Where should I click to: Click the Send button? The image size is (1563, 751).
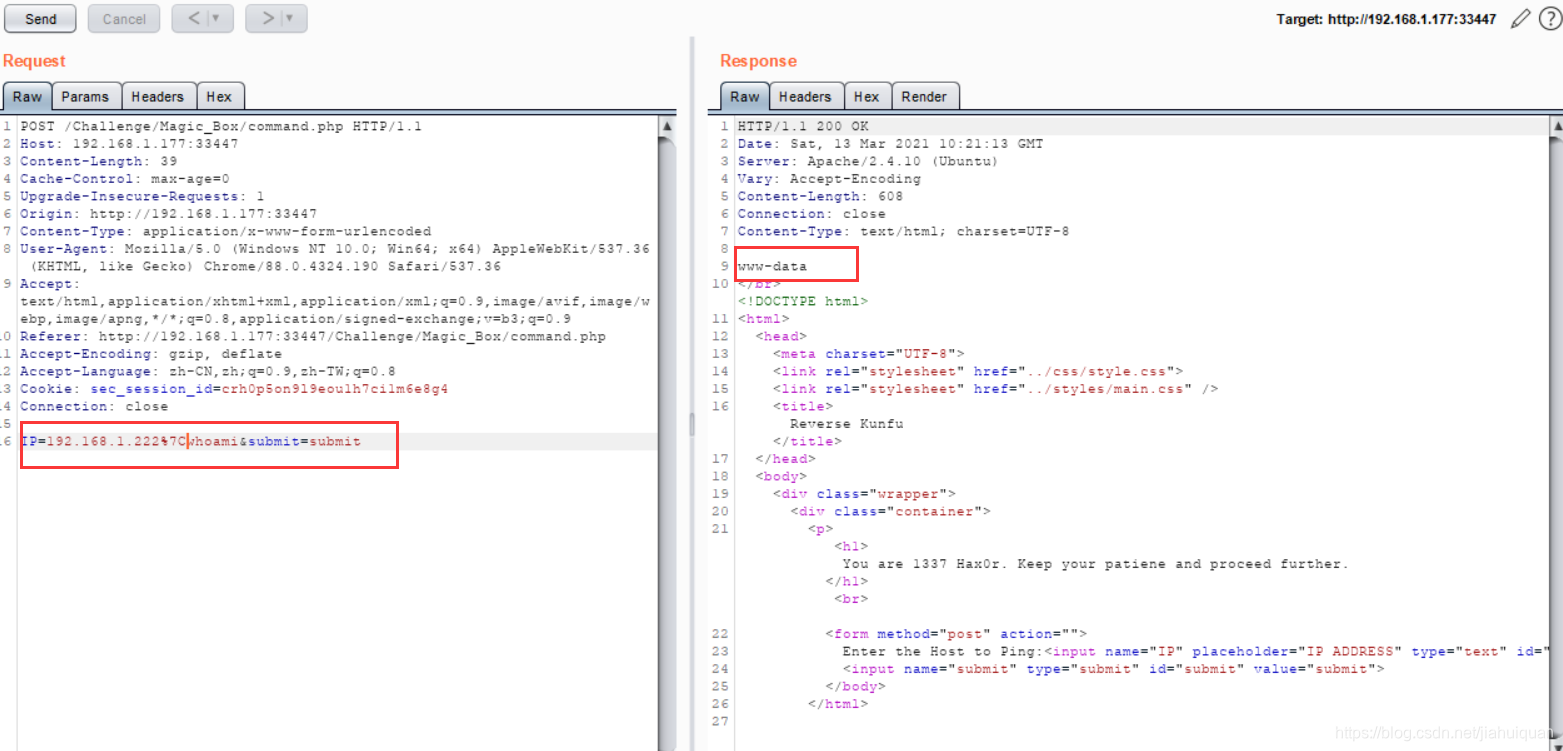41,19
